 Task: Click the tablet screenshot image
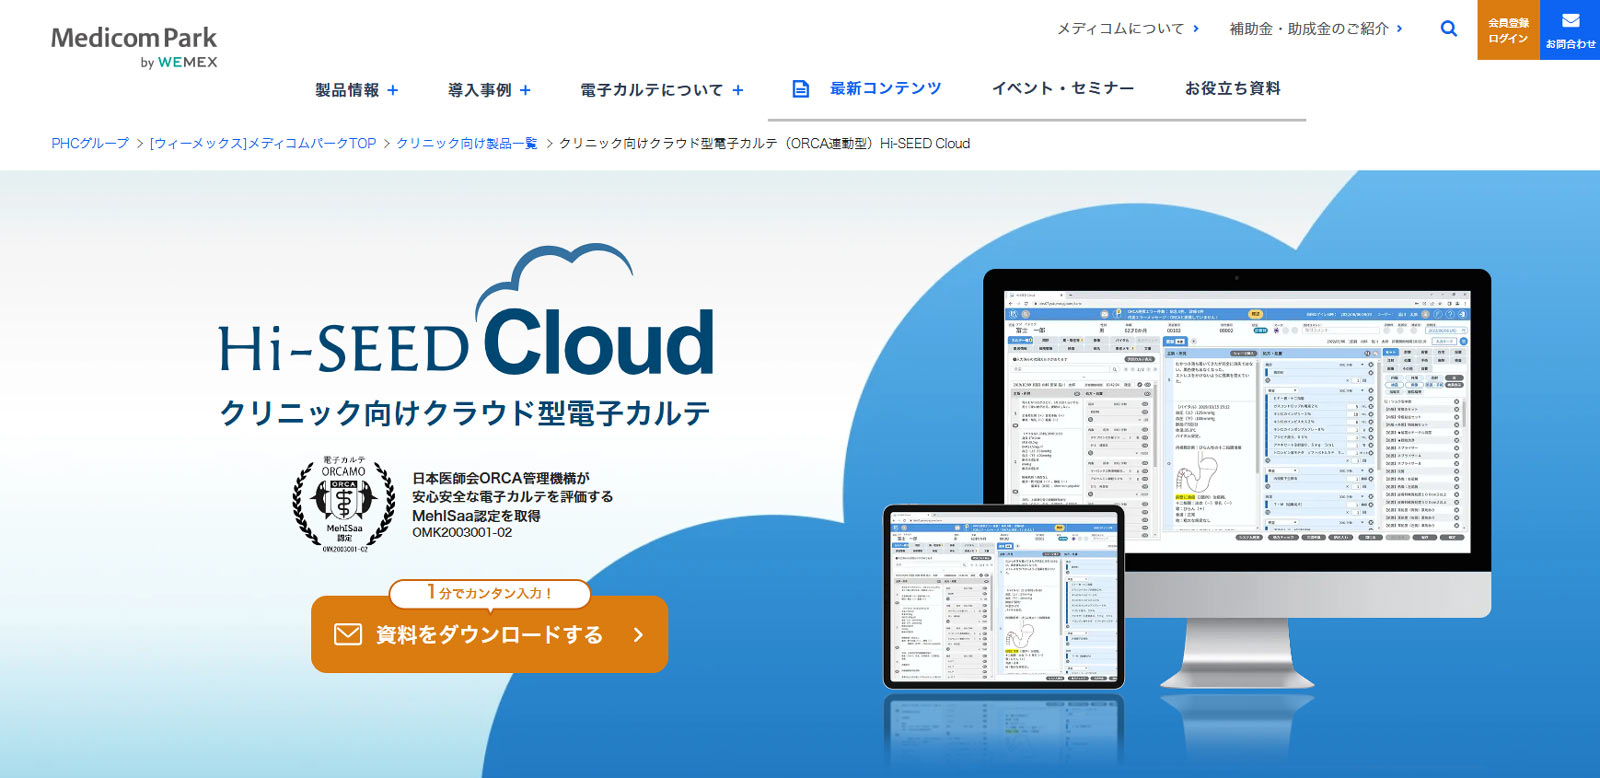[x=1004, y=596]
